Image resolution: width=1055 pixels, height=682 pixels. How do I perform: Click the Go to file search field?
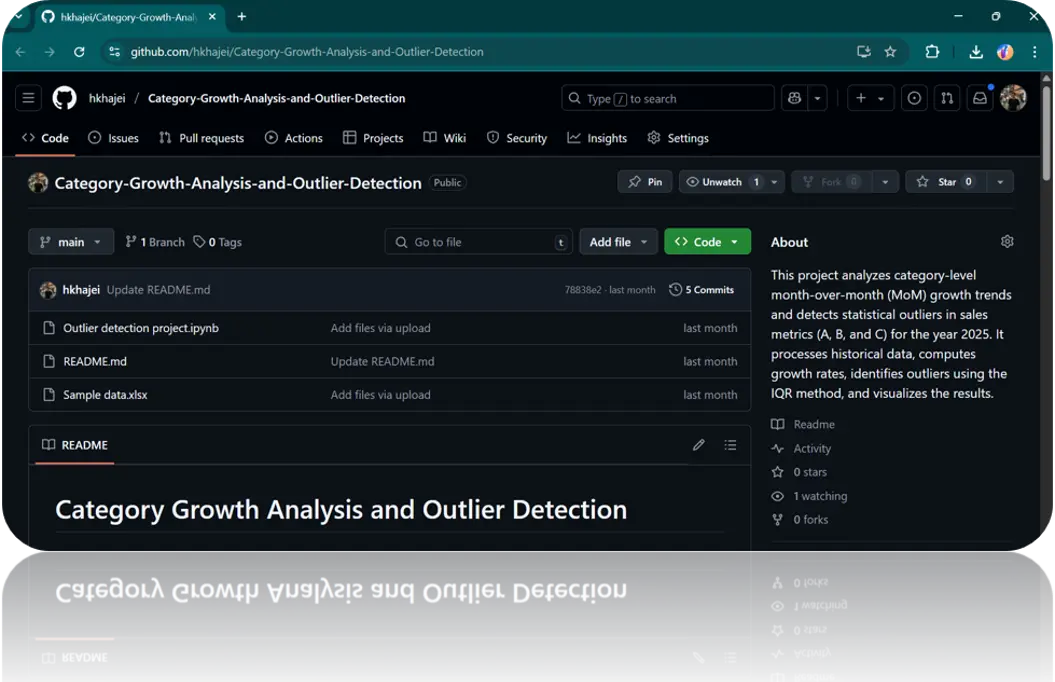click(x=478, y=242)
